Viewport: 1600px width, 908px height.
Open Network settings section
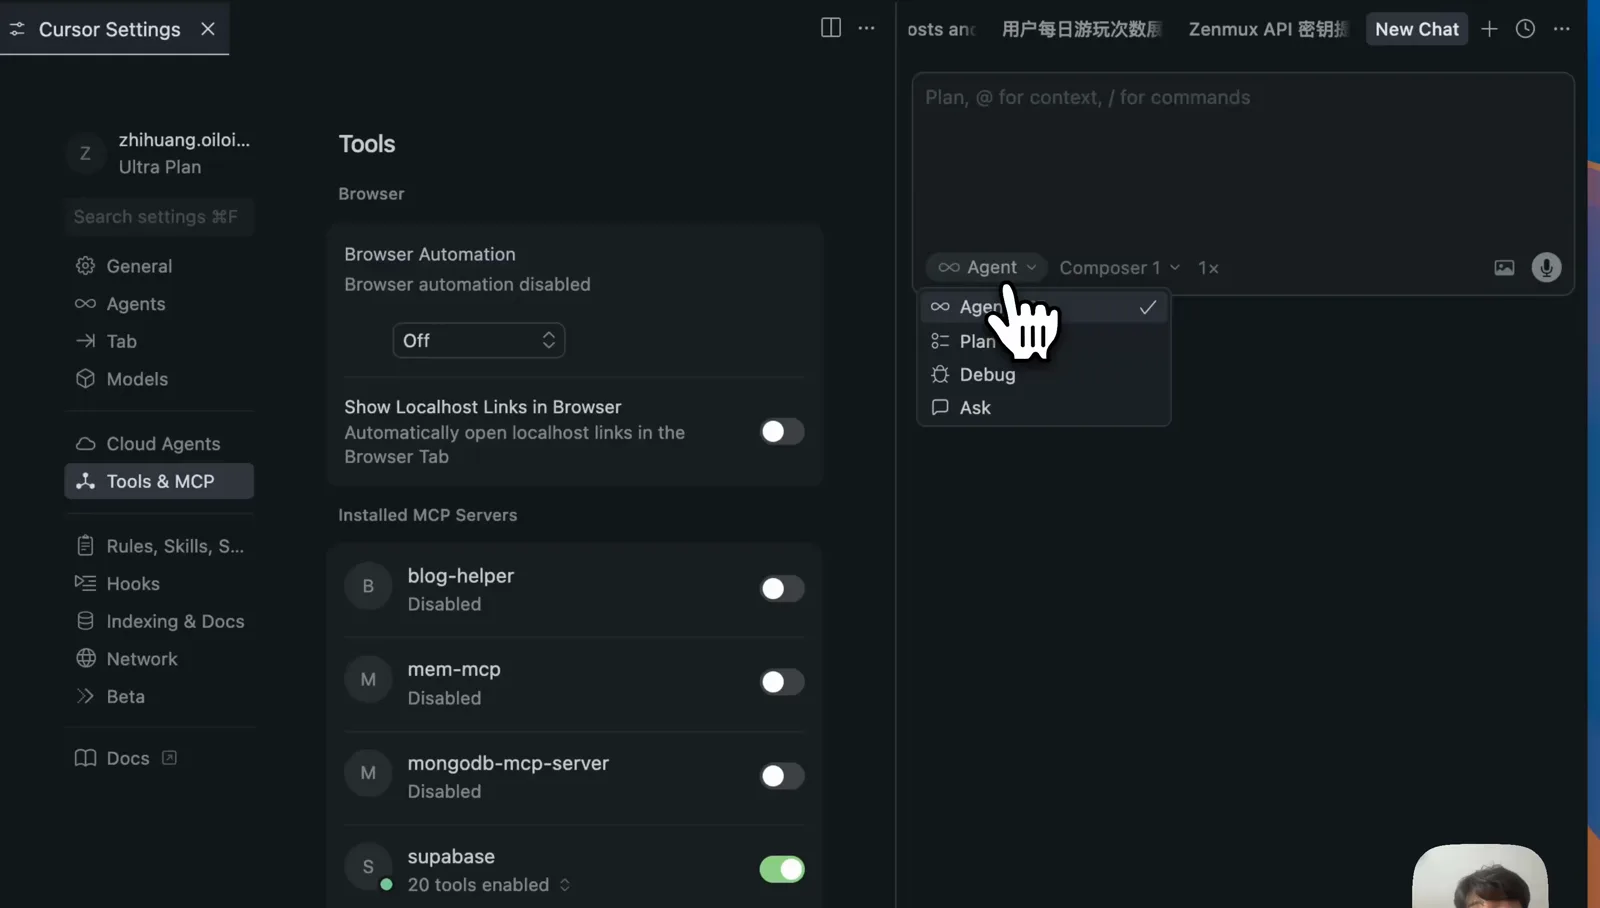(x=159, y=659)
